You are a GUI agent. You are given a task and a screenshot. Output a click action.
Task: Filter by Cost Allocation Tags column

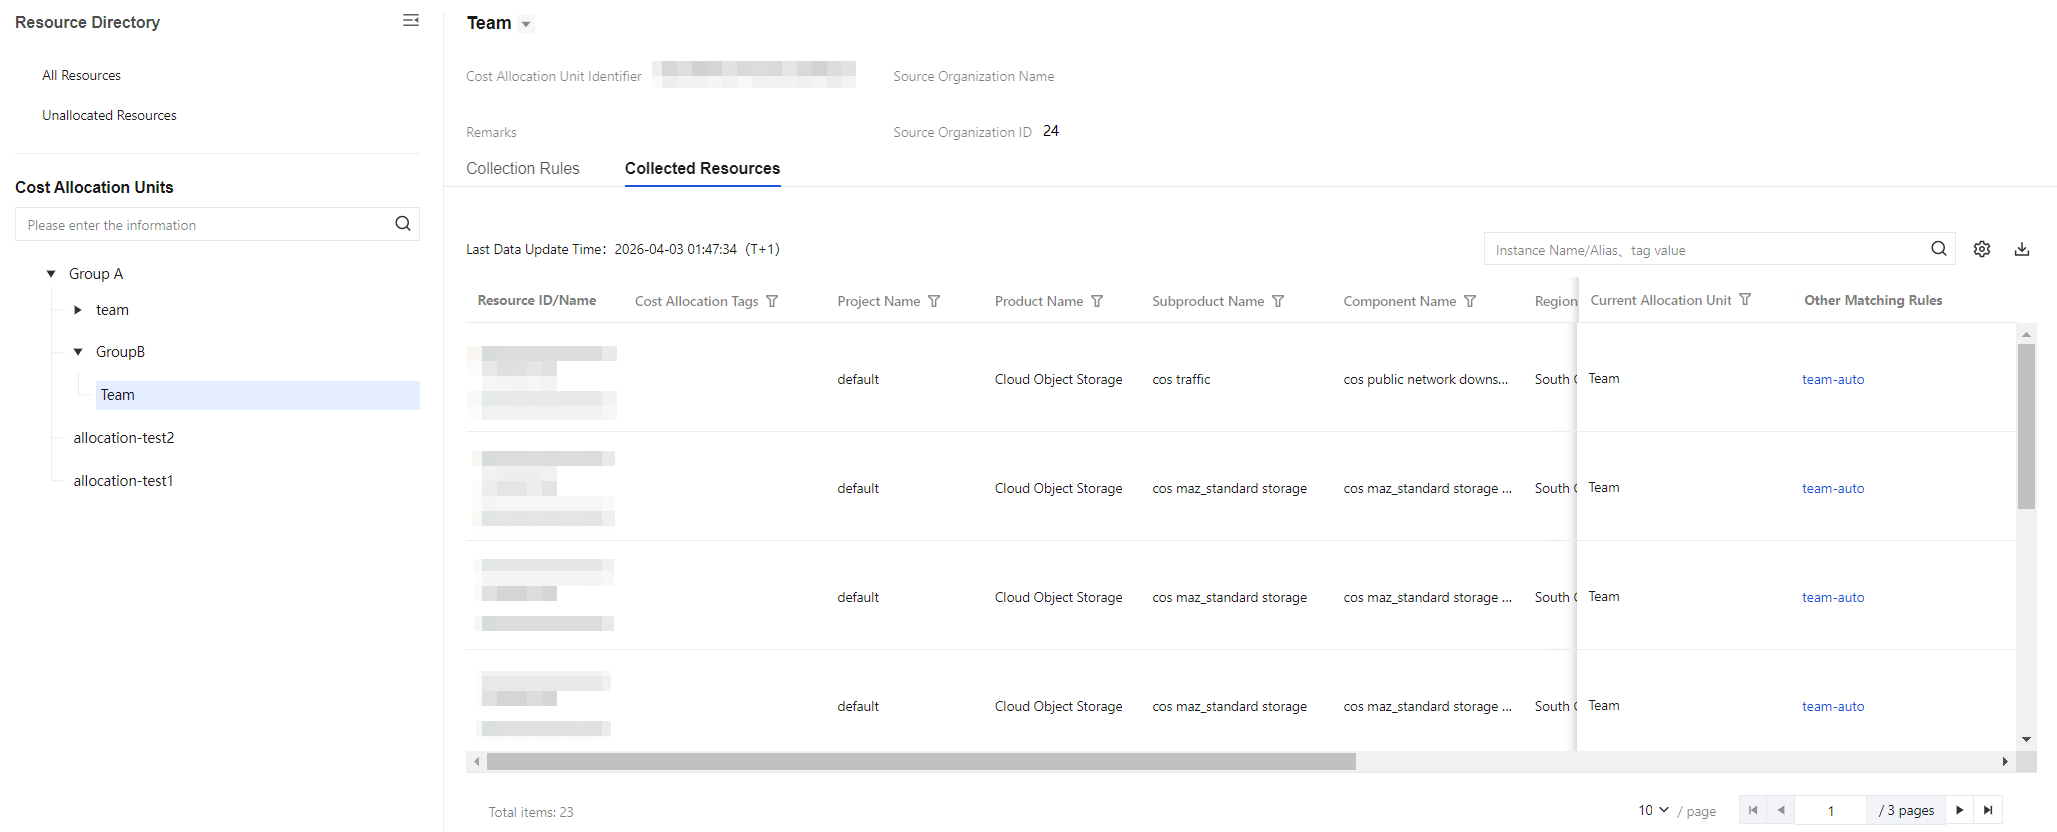pyautogui.click(x=772, y=301)
